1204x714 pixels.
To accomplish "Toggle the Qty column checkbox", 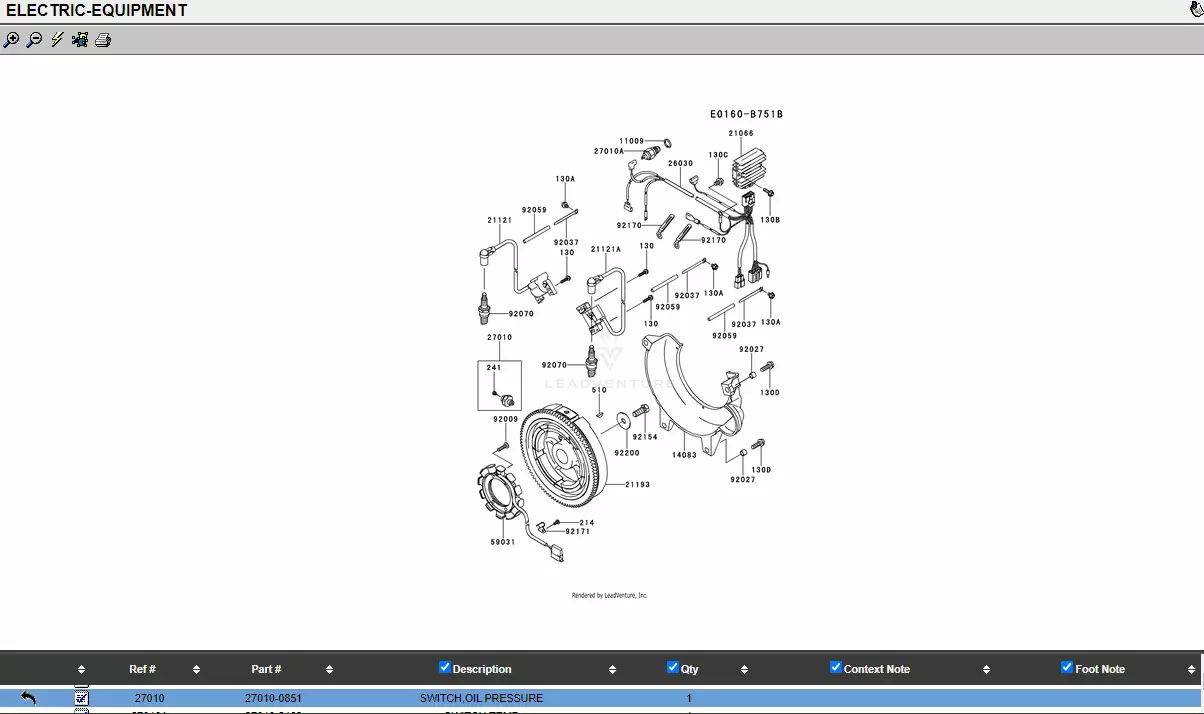I will tap(673, 668).
